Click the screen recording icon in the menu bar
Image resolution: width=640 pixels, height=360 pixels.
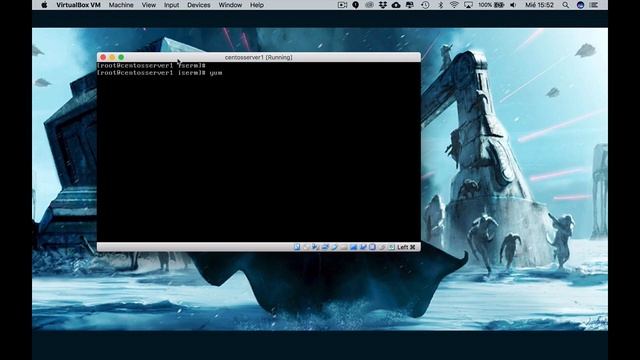click(x=342, y=5)
